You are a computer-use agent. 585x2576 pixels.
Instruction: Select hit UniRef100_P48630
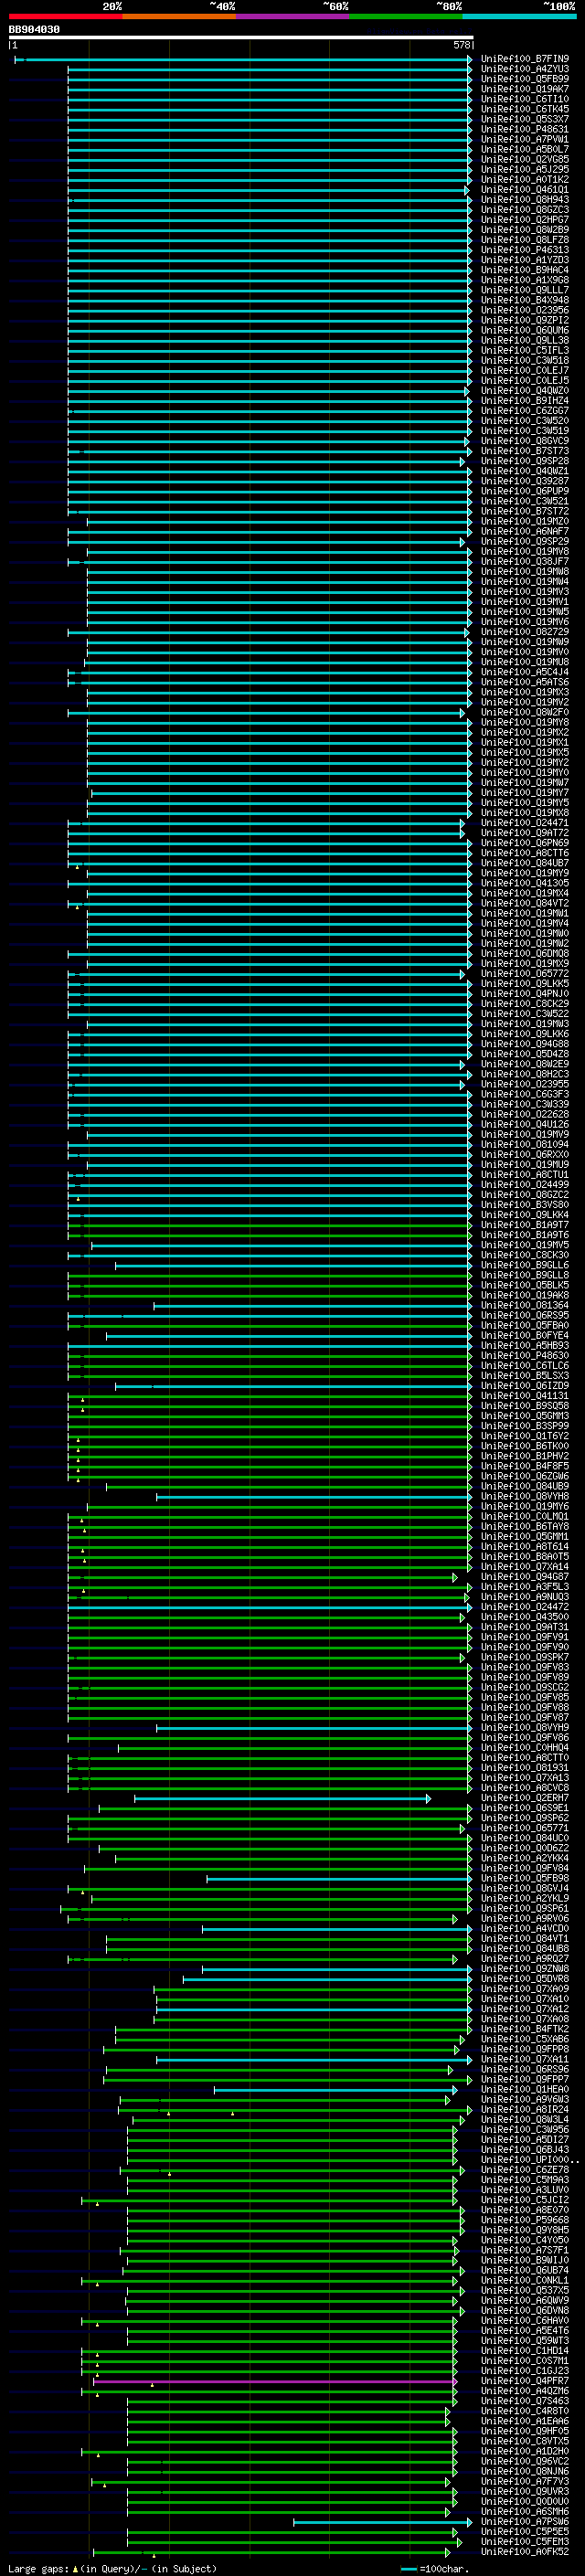524,1356
